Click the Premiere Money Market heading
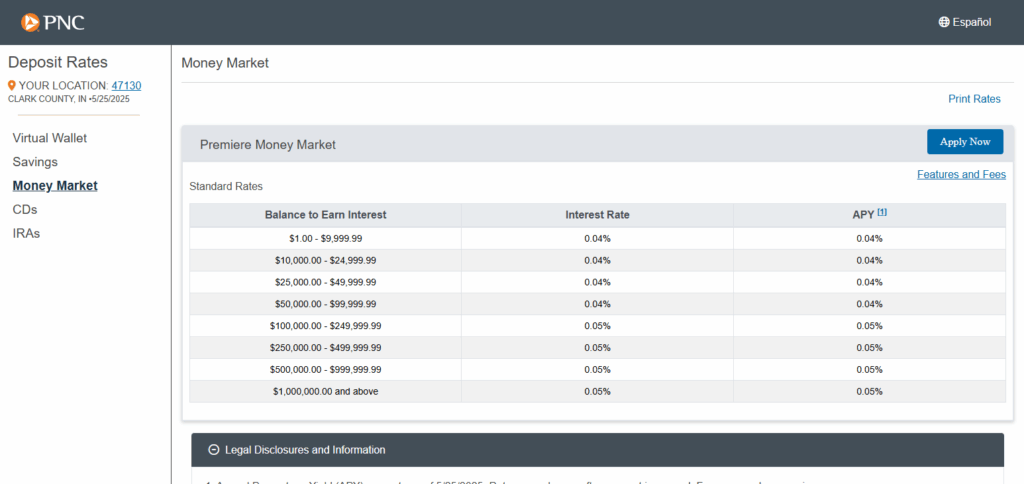The image size is (1024, 484). pyautogui.click(x=268, y=144)
